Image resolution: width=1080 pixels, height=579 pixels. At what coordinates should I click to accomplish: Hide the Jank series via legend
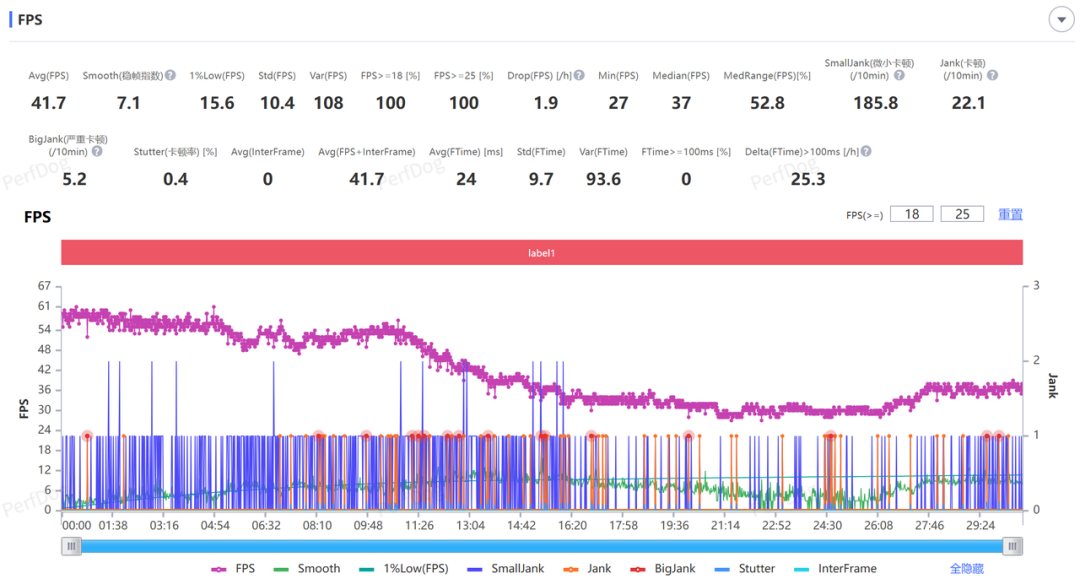click(587, 568)
